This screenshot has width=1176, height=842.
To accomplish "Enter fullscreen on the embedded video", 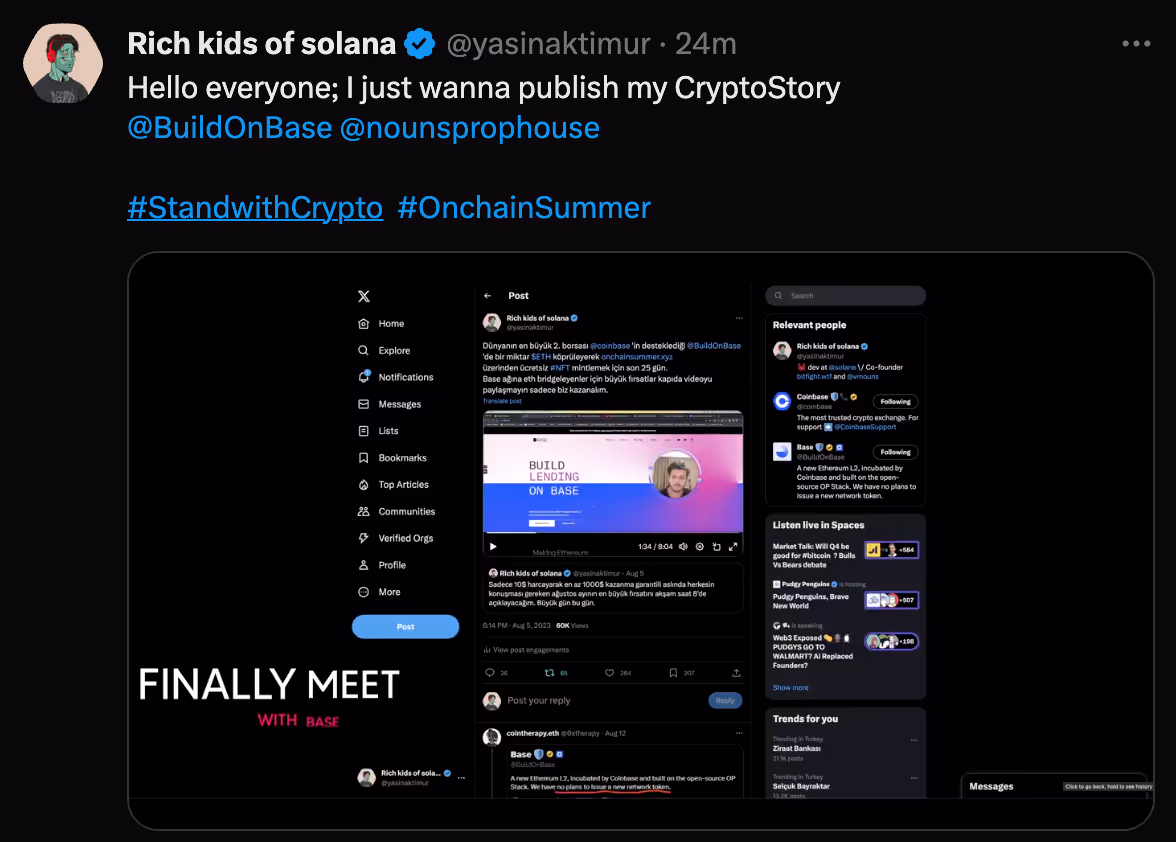I will pos(733,547).
